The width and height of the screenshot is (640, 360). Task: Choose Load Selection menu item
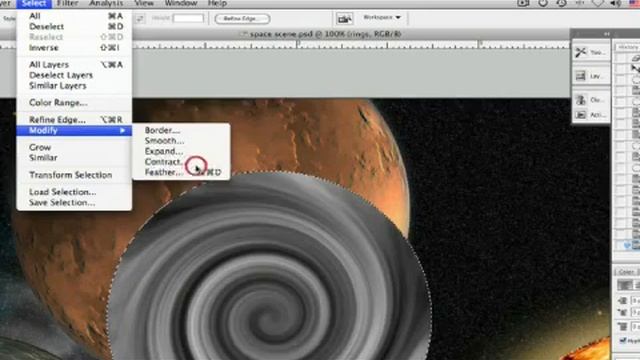(x=74, y=192)
